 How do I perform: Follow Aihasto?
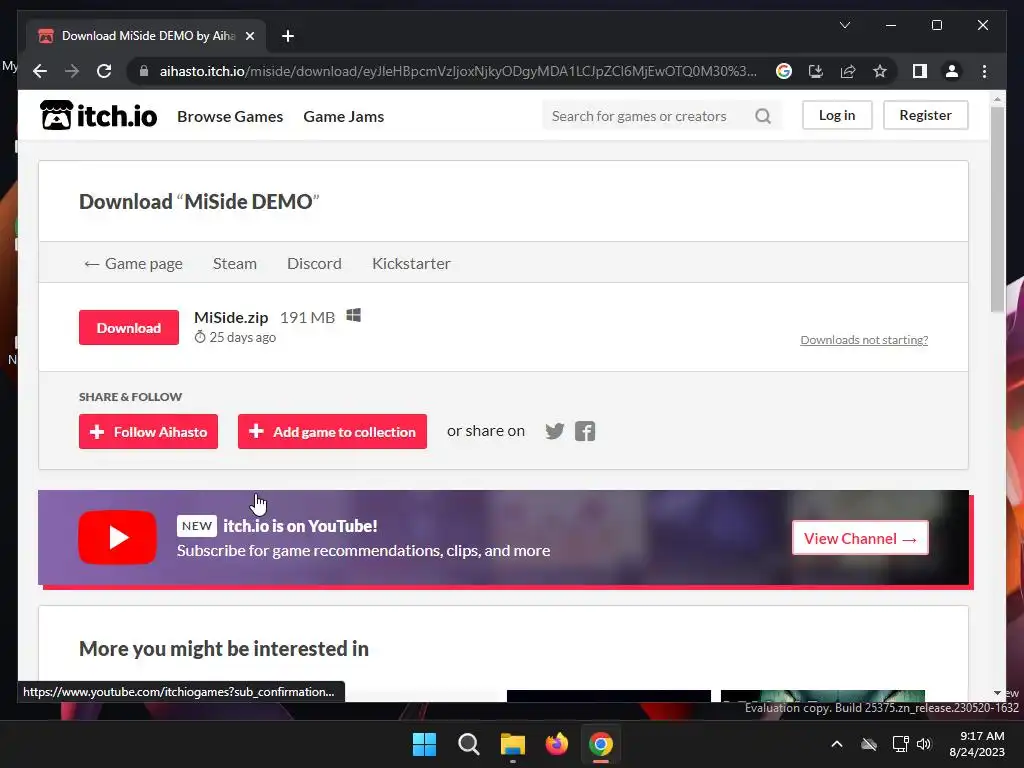(148, 432)
